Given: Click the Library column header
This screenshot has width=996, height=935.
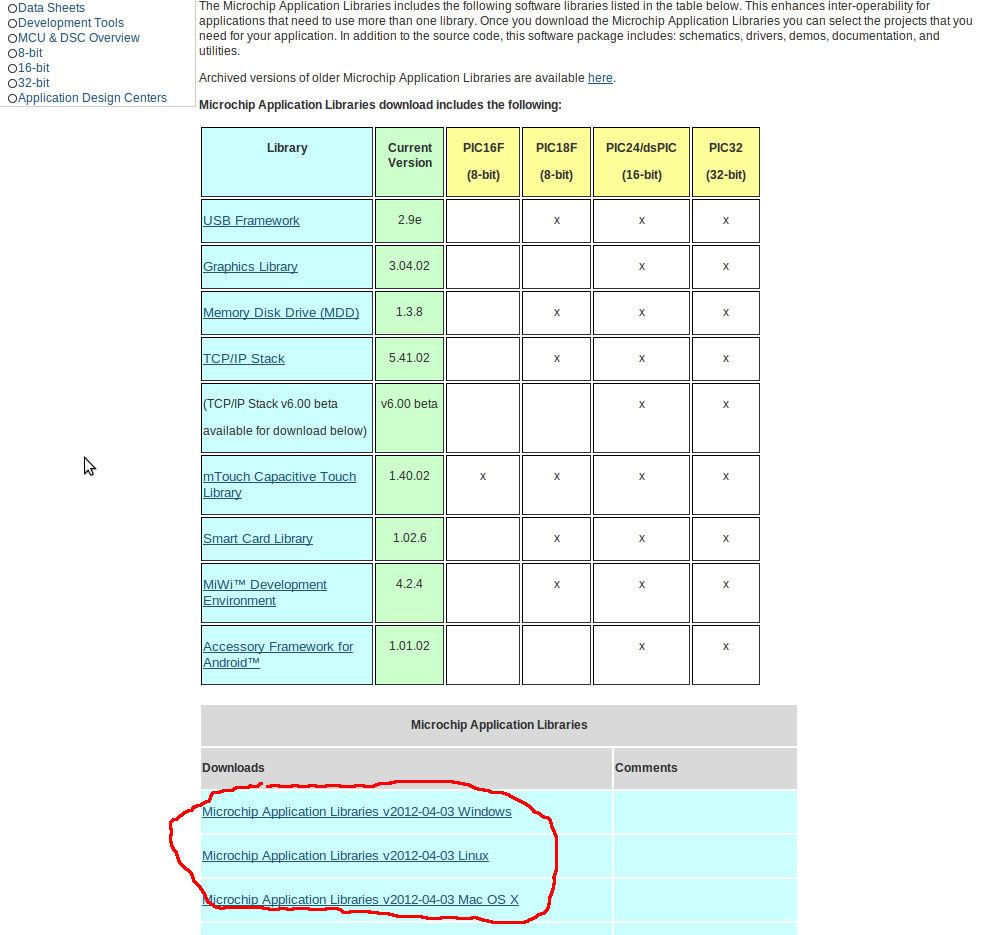Looking at the screenshot, I should [x=286, y=162].
